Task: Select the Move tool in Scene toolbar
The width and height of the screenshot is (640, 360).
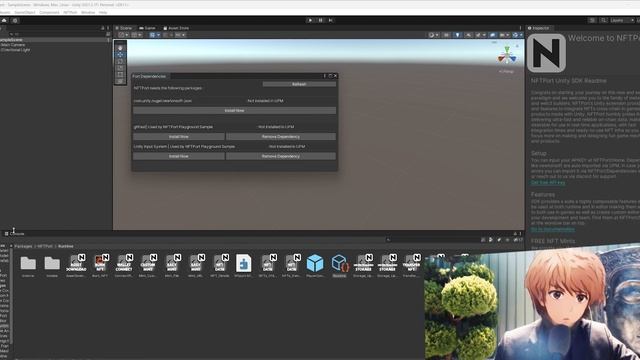Action: click(x=120, y=55)
